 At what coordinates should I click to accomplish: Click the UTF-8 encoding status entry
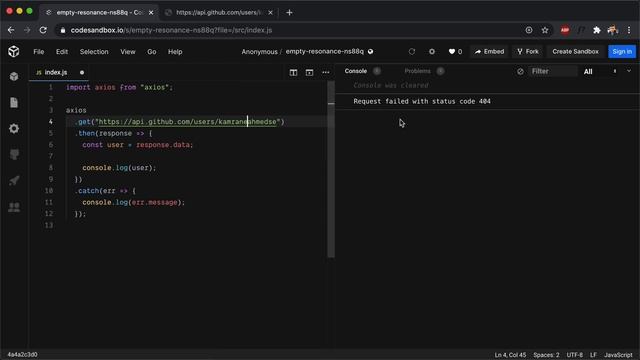(575, 355)
